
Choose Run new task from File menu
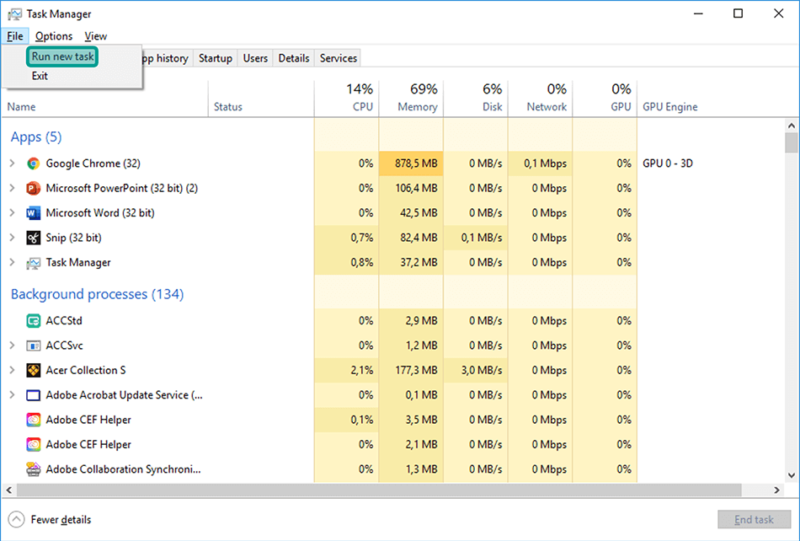(x=62, y=57)
